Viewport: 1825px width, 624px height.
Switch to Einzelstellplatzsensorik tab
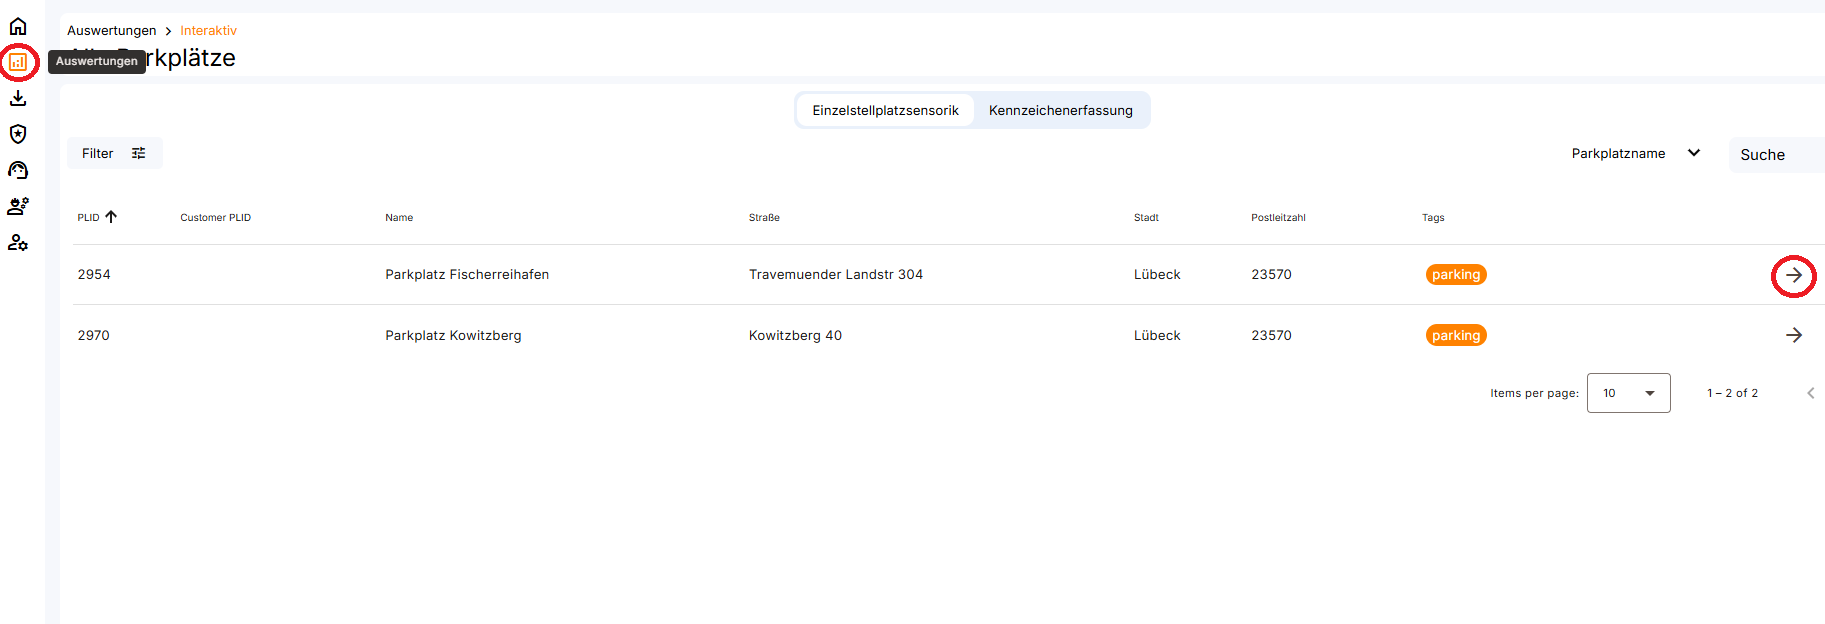coord(885,110)
